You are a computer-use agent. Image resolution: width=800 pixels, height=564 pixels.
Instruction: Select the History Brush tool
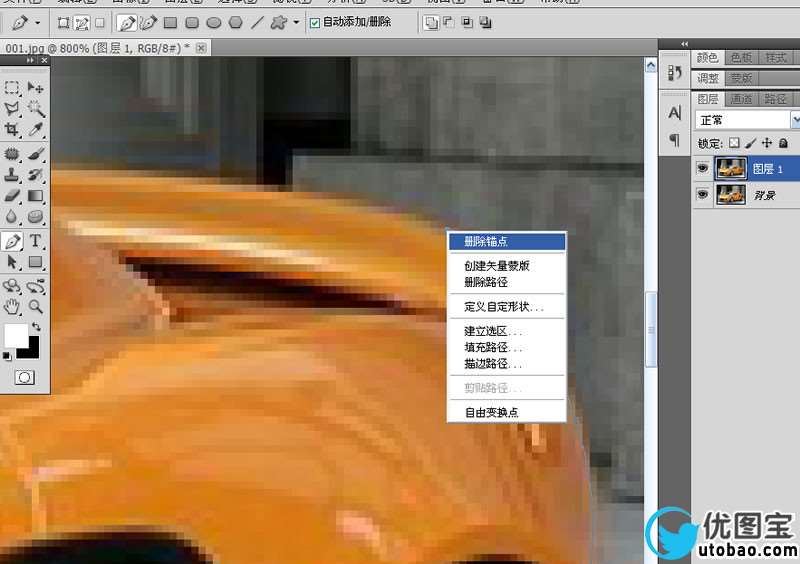tap(35, 175)
